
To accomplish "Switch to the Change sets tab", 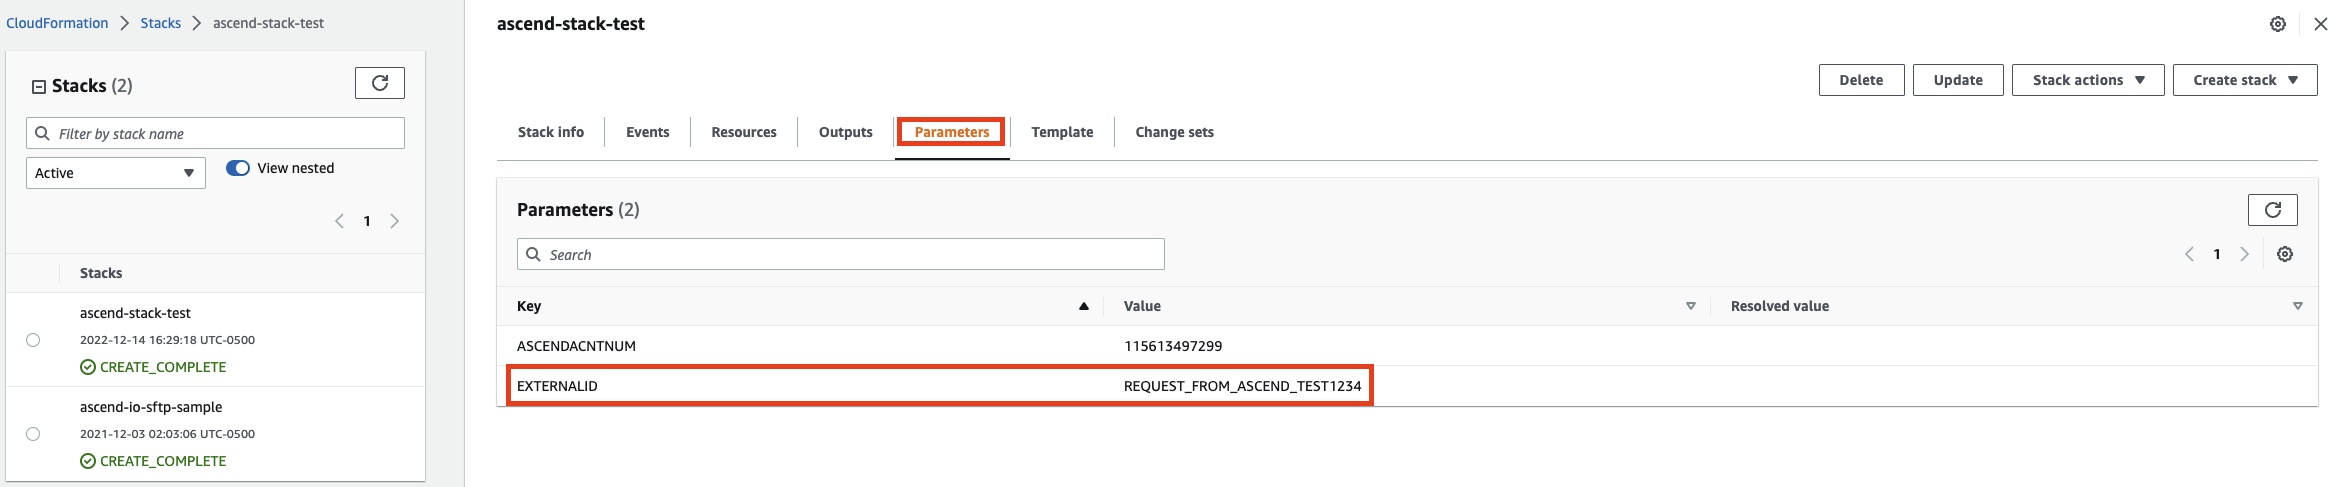I will pyautogui.click(x=1175, y=132).
